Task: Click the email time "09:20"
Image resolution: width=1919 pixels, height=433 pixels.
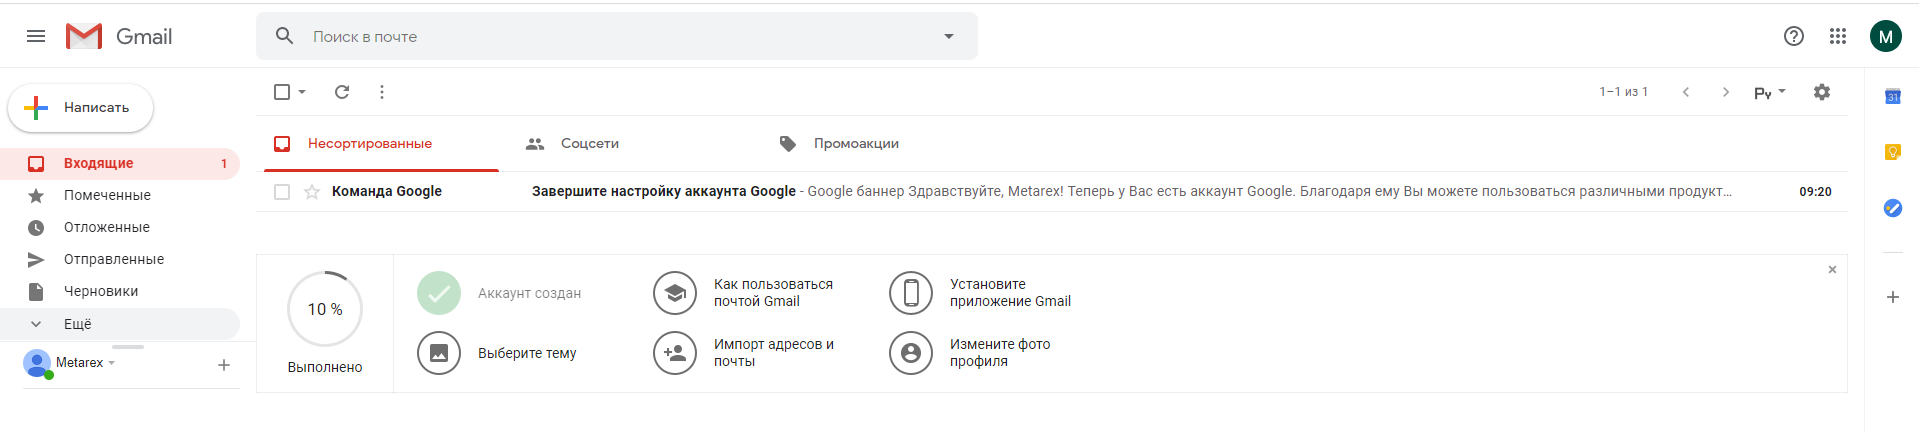Action: (1815, 191)
